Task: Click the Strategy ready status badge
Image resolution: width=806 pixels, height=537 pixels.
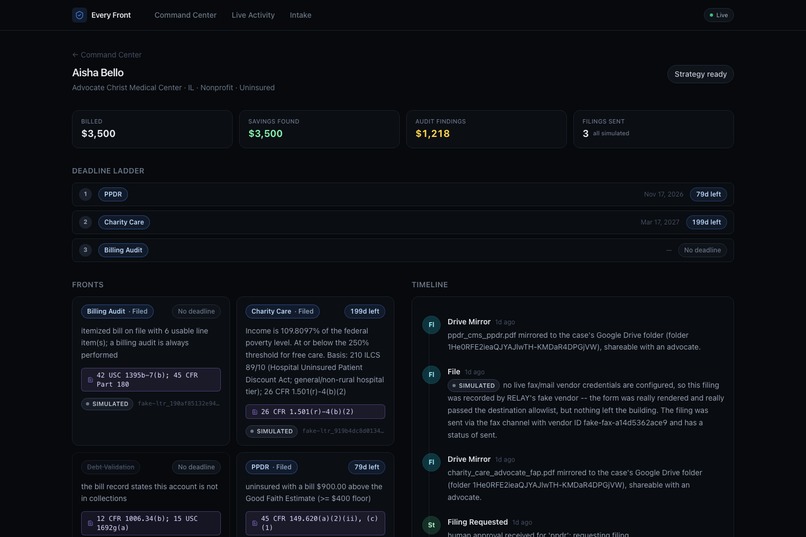Action: point(700,74)
